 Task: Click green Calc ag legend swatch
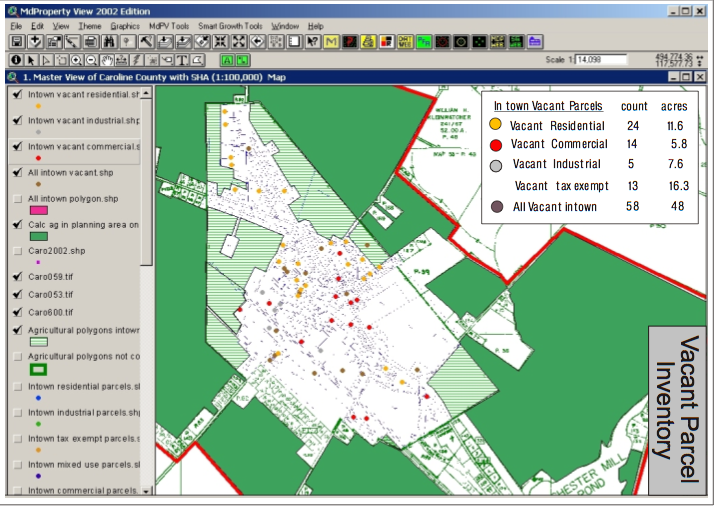(x=39, y=236)
